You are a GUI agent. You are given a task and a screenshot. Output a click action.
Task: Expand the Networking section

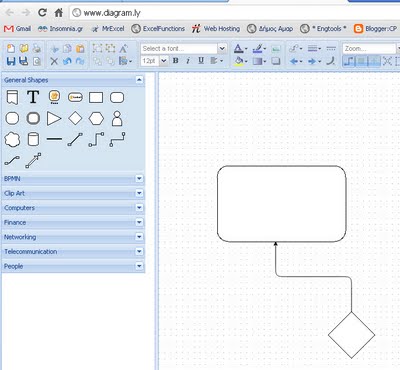pos(139,237)
